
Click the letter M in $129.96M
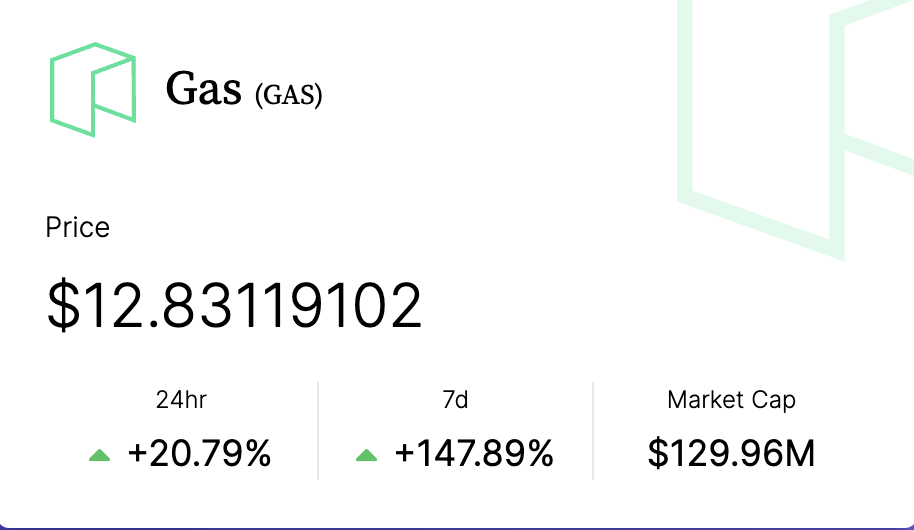pyautogui.click(x=800, y=454)
